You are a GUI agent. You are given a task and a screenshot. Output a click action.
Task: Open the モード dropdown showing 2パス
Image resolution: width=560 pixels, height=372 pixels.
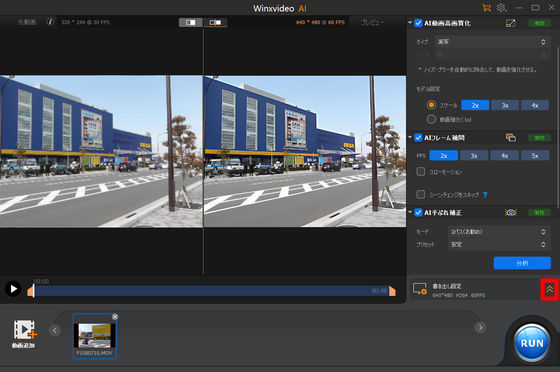498,232
